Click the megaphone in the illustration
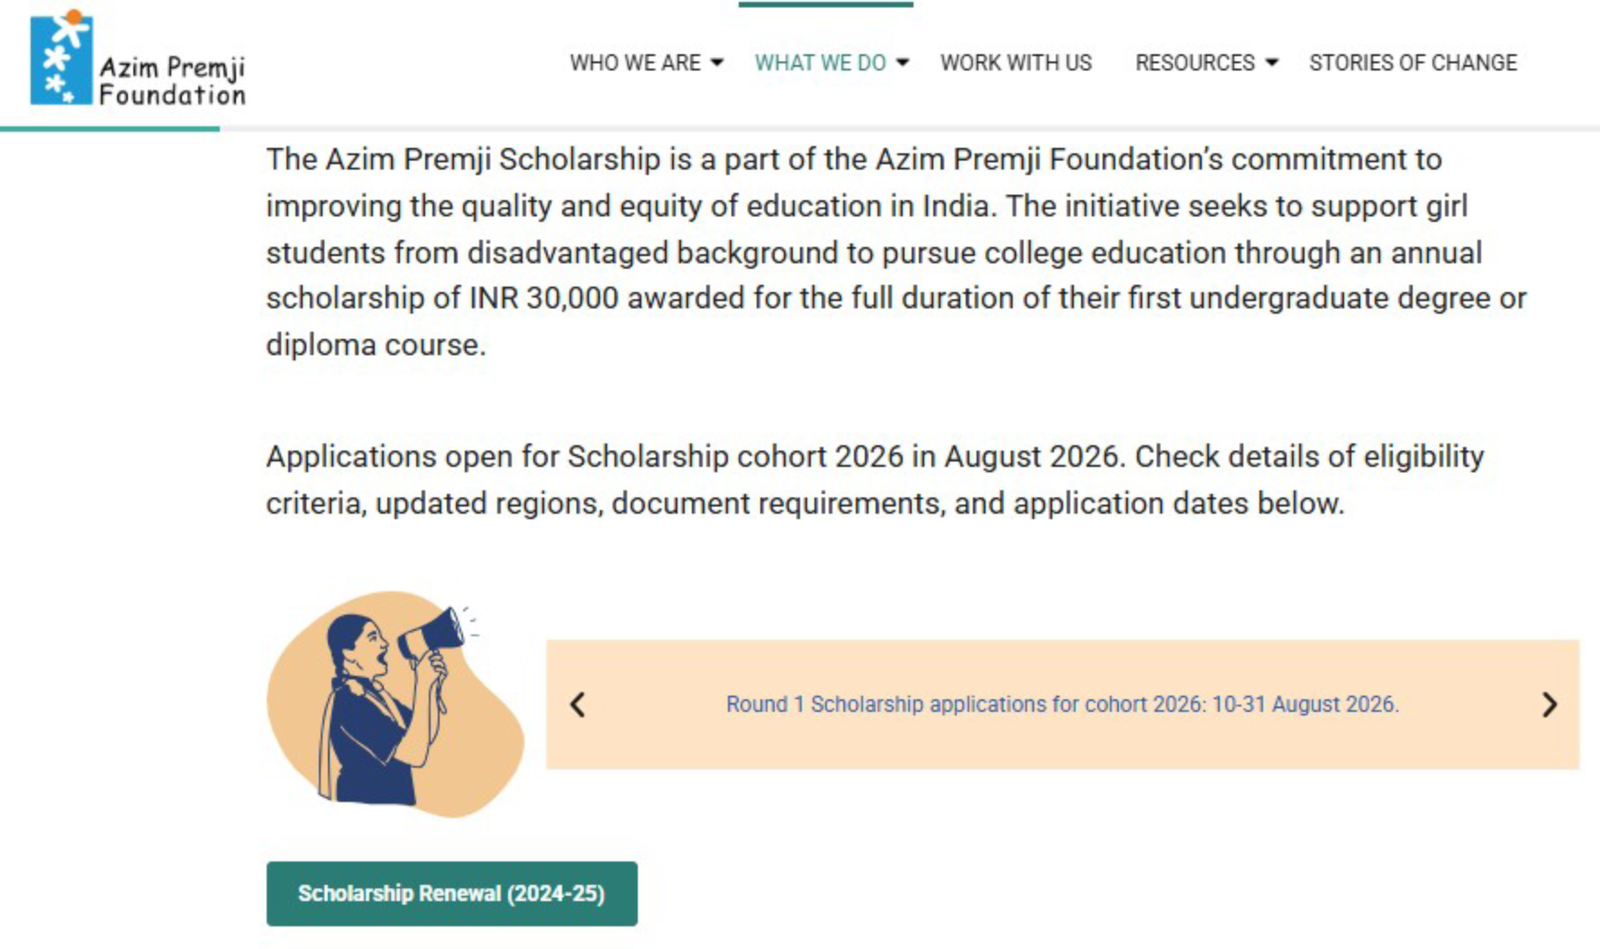 [x=433, y=634]
